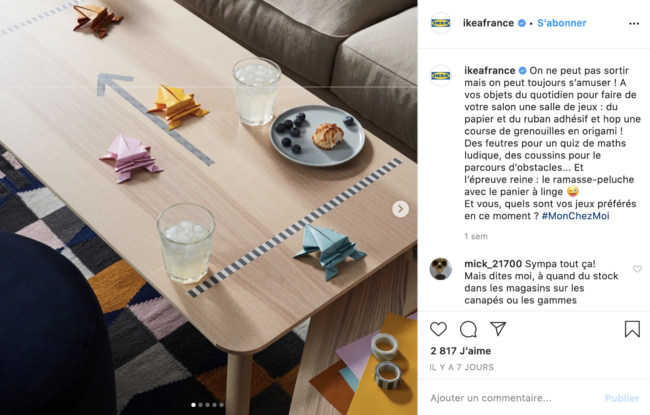Focus Ajouter un commentaire field
650x415 pixels.
[x=514, y=398]
